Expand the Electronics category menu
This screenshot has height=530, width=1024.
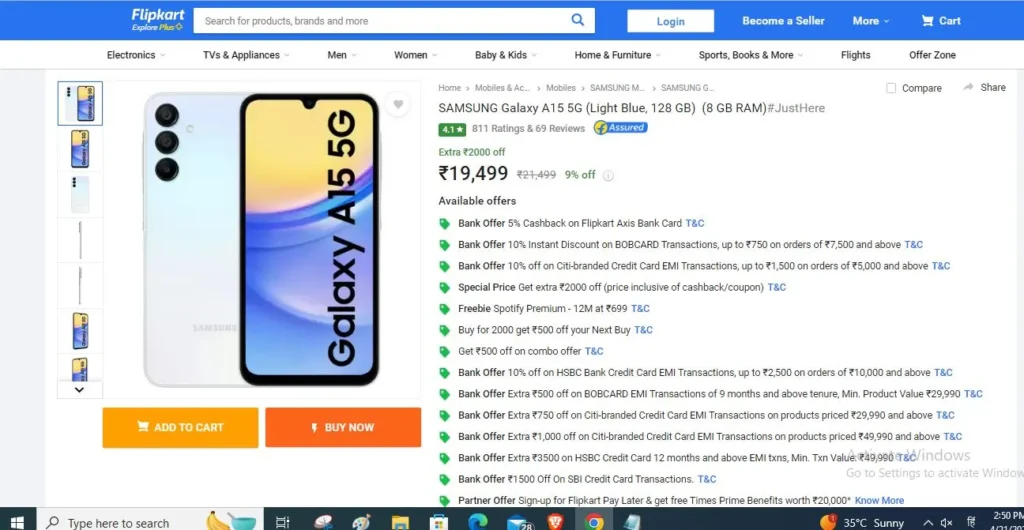pyautogui.click(x=136, y=55)
